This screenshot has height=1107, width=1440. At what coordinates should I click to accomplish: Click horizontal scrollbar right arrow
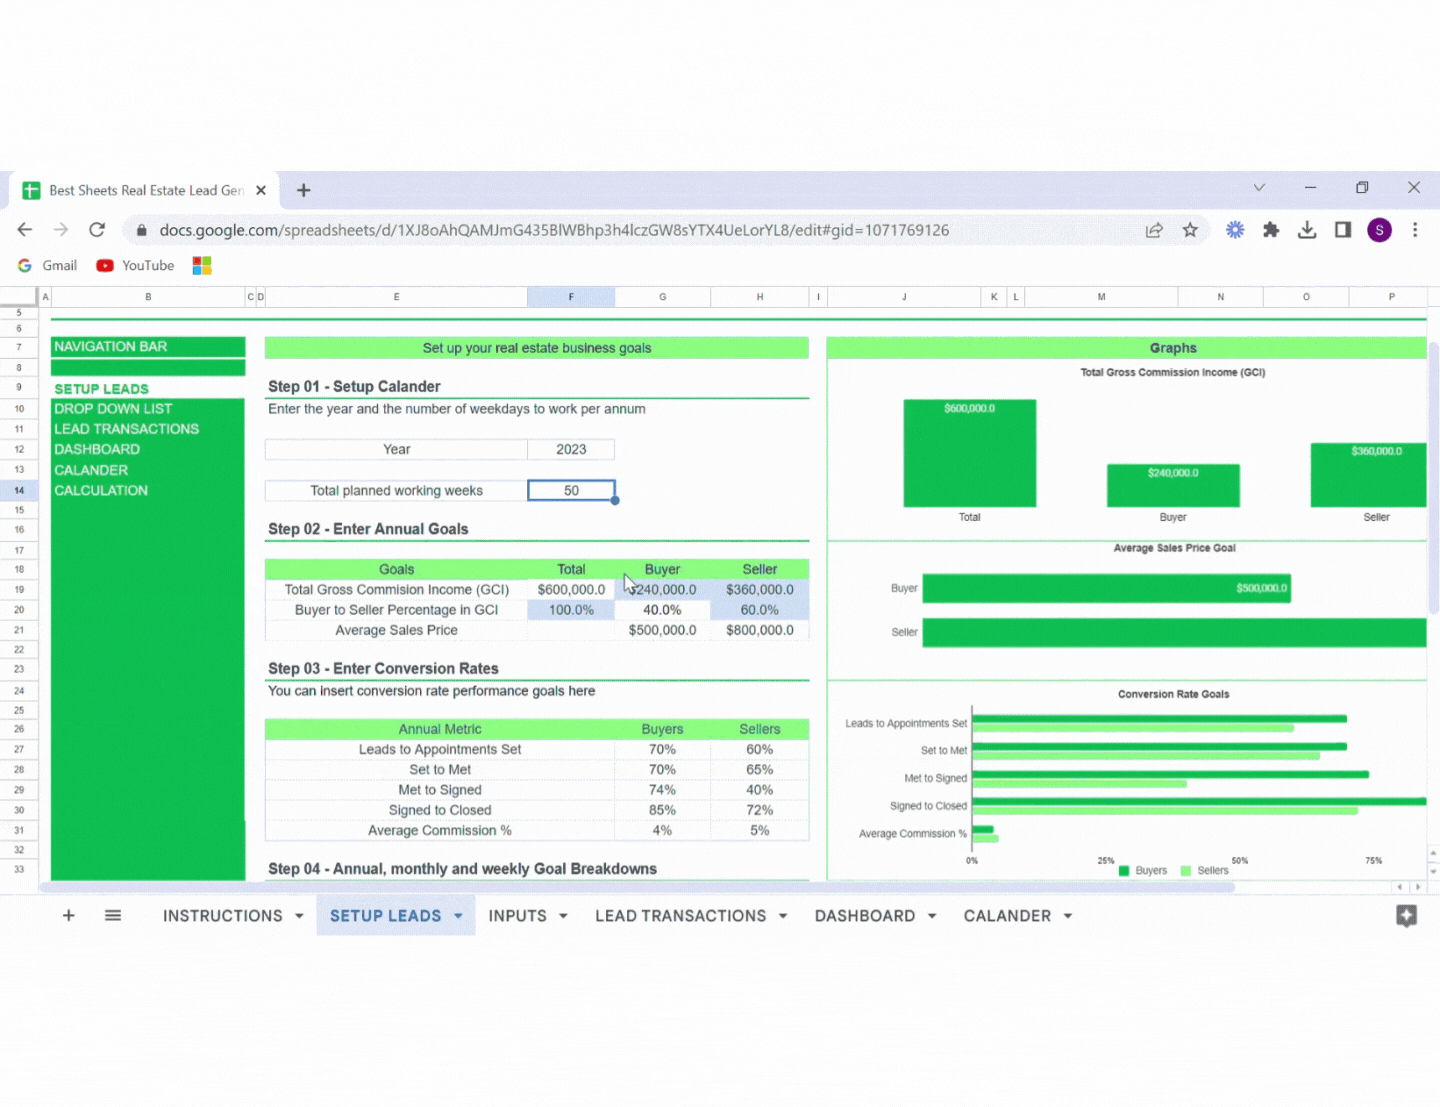tap(1417, 887)
